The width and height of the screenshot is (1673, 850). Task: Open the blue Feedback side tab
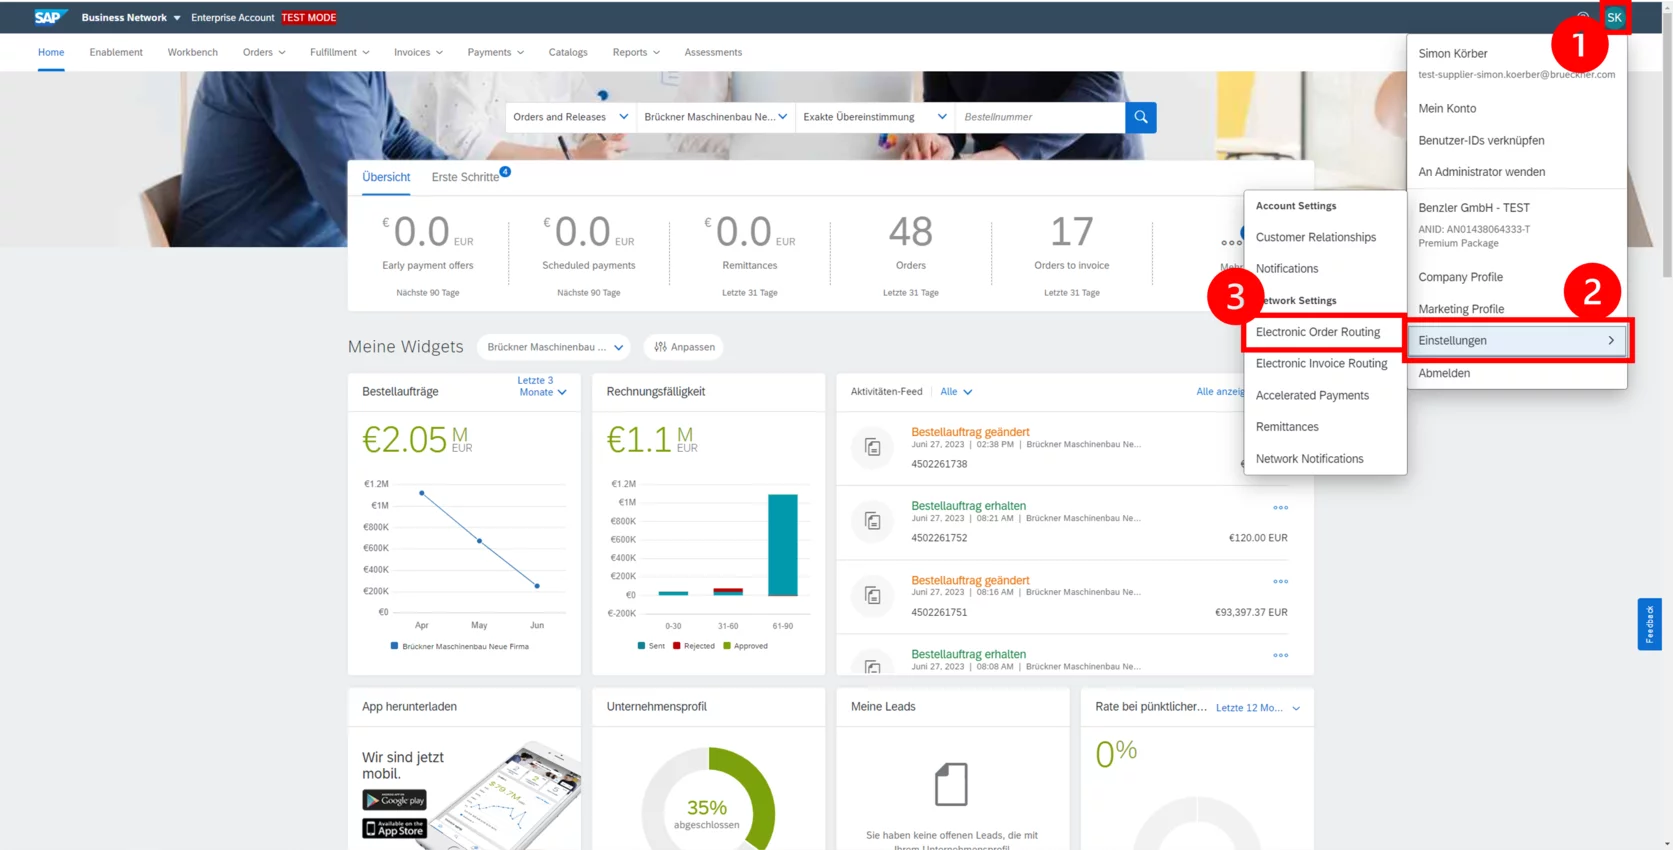tap(1649, 624)
